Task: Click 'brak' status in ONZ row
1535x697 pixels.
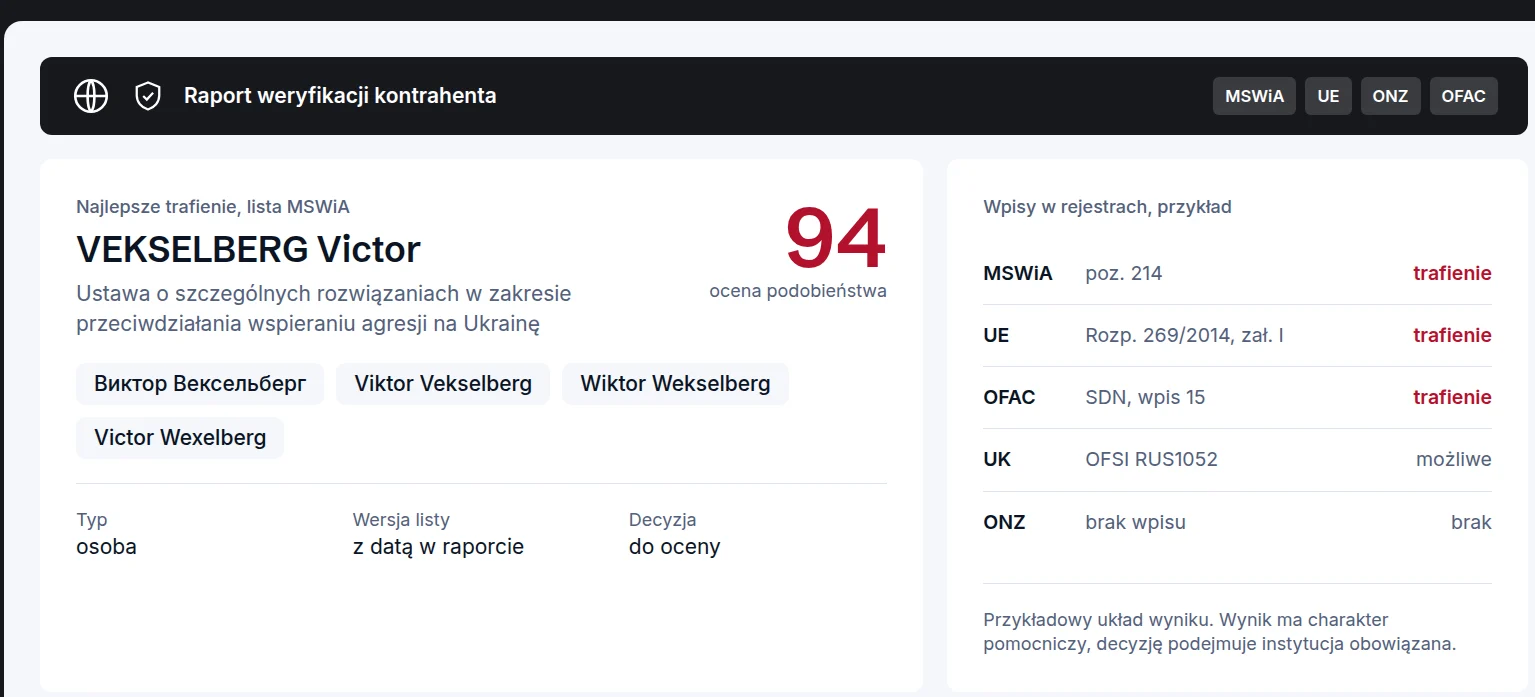Action: (x=1471, y=522)
